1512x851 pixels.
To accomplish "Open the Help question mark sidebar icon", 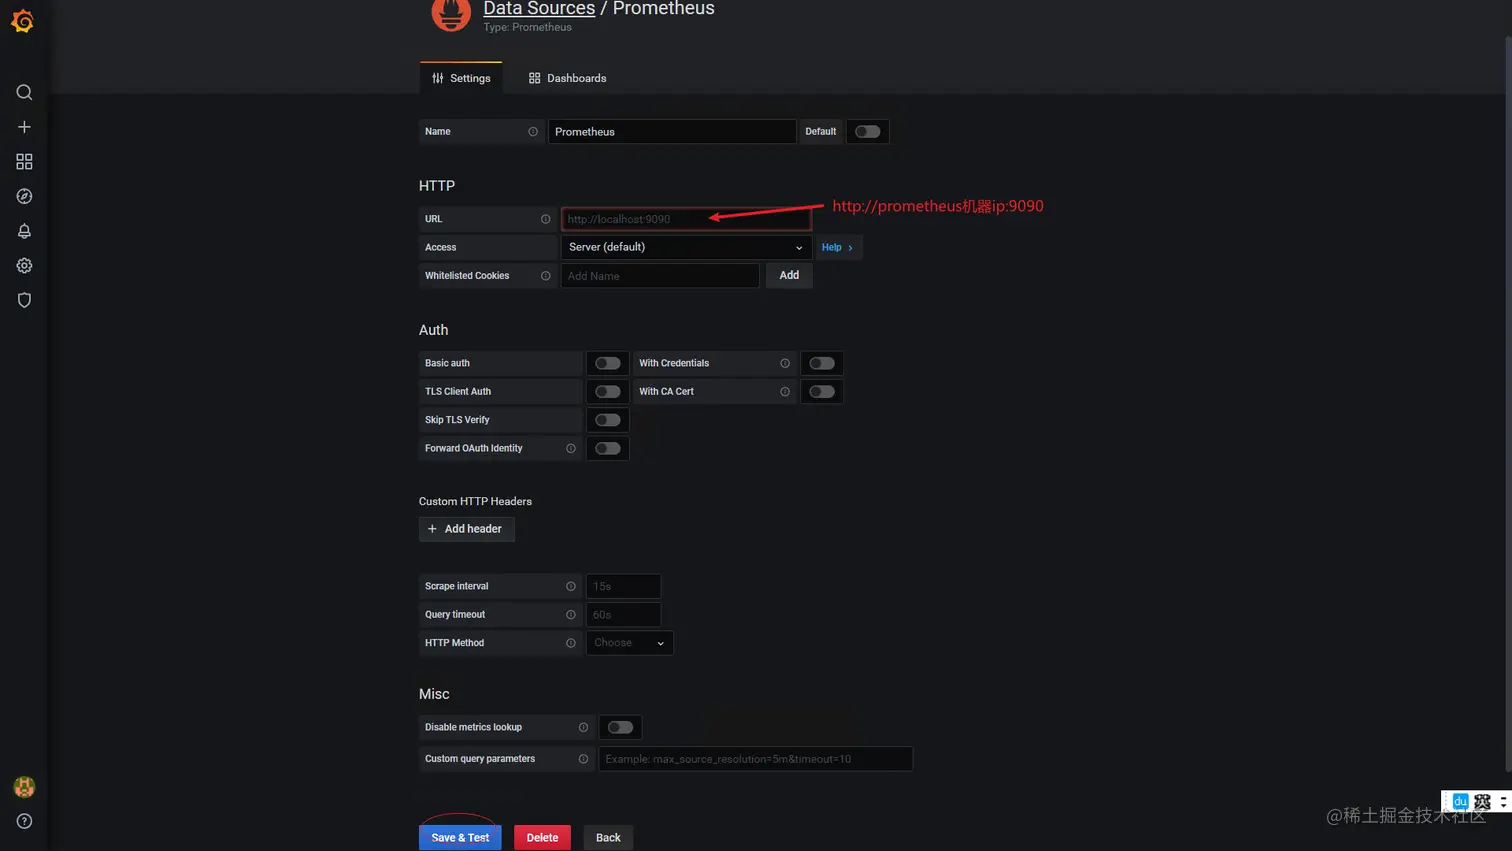I will pyautogui.click(x=23, y=821).
